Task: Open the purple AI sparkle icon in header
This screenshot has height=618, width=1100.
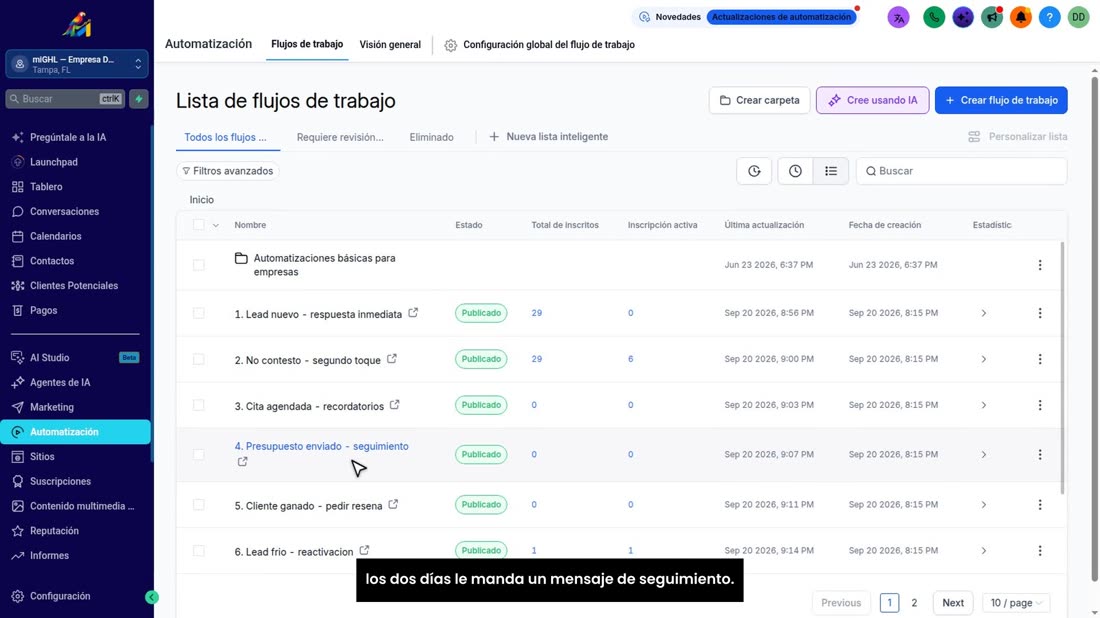Action: [962, 18]
